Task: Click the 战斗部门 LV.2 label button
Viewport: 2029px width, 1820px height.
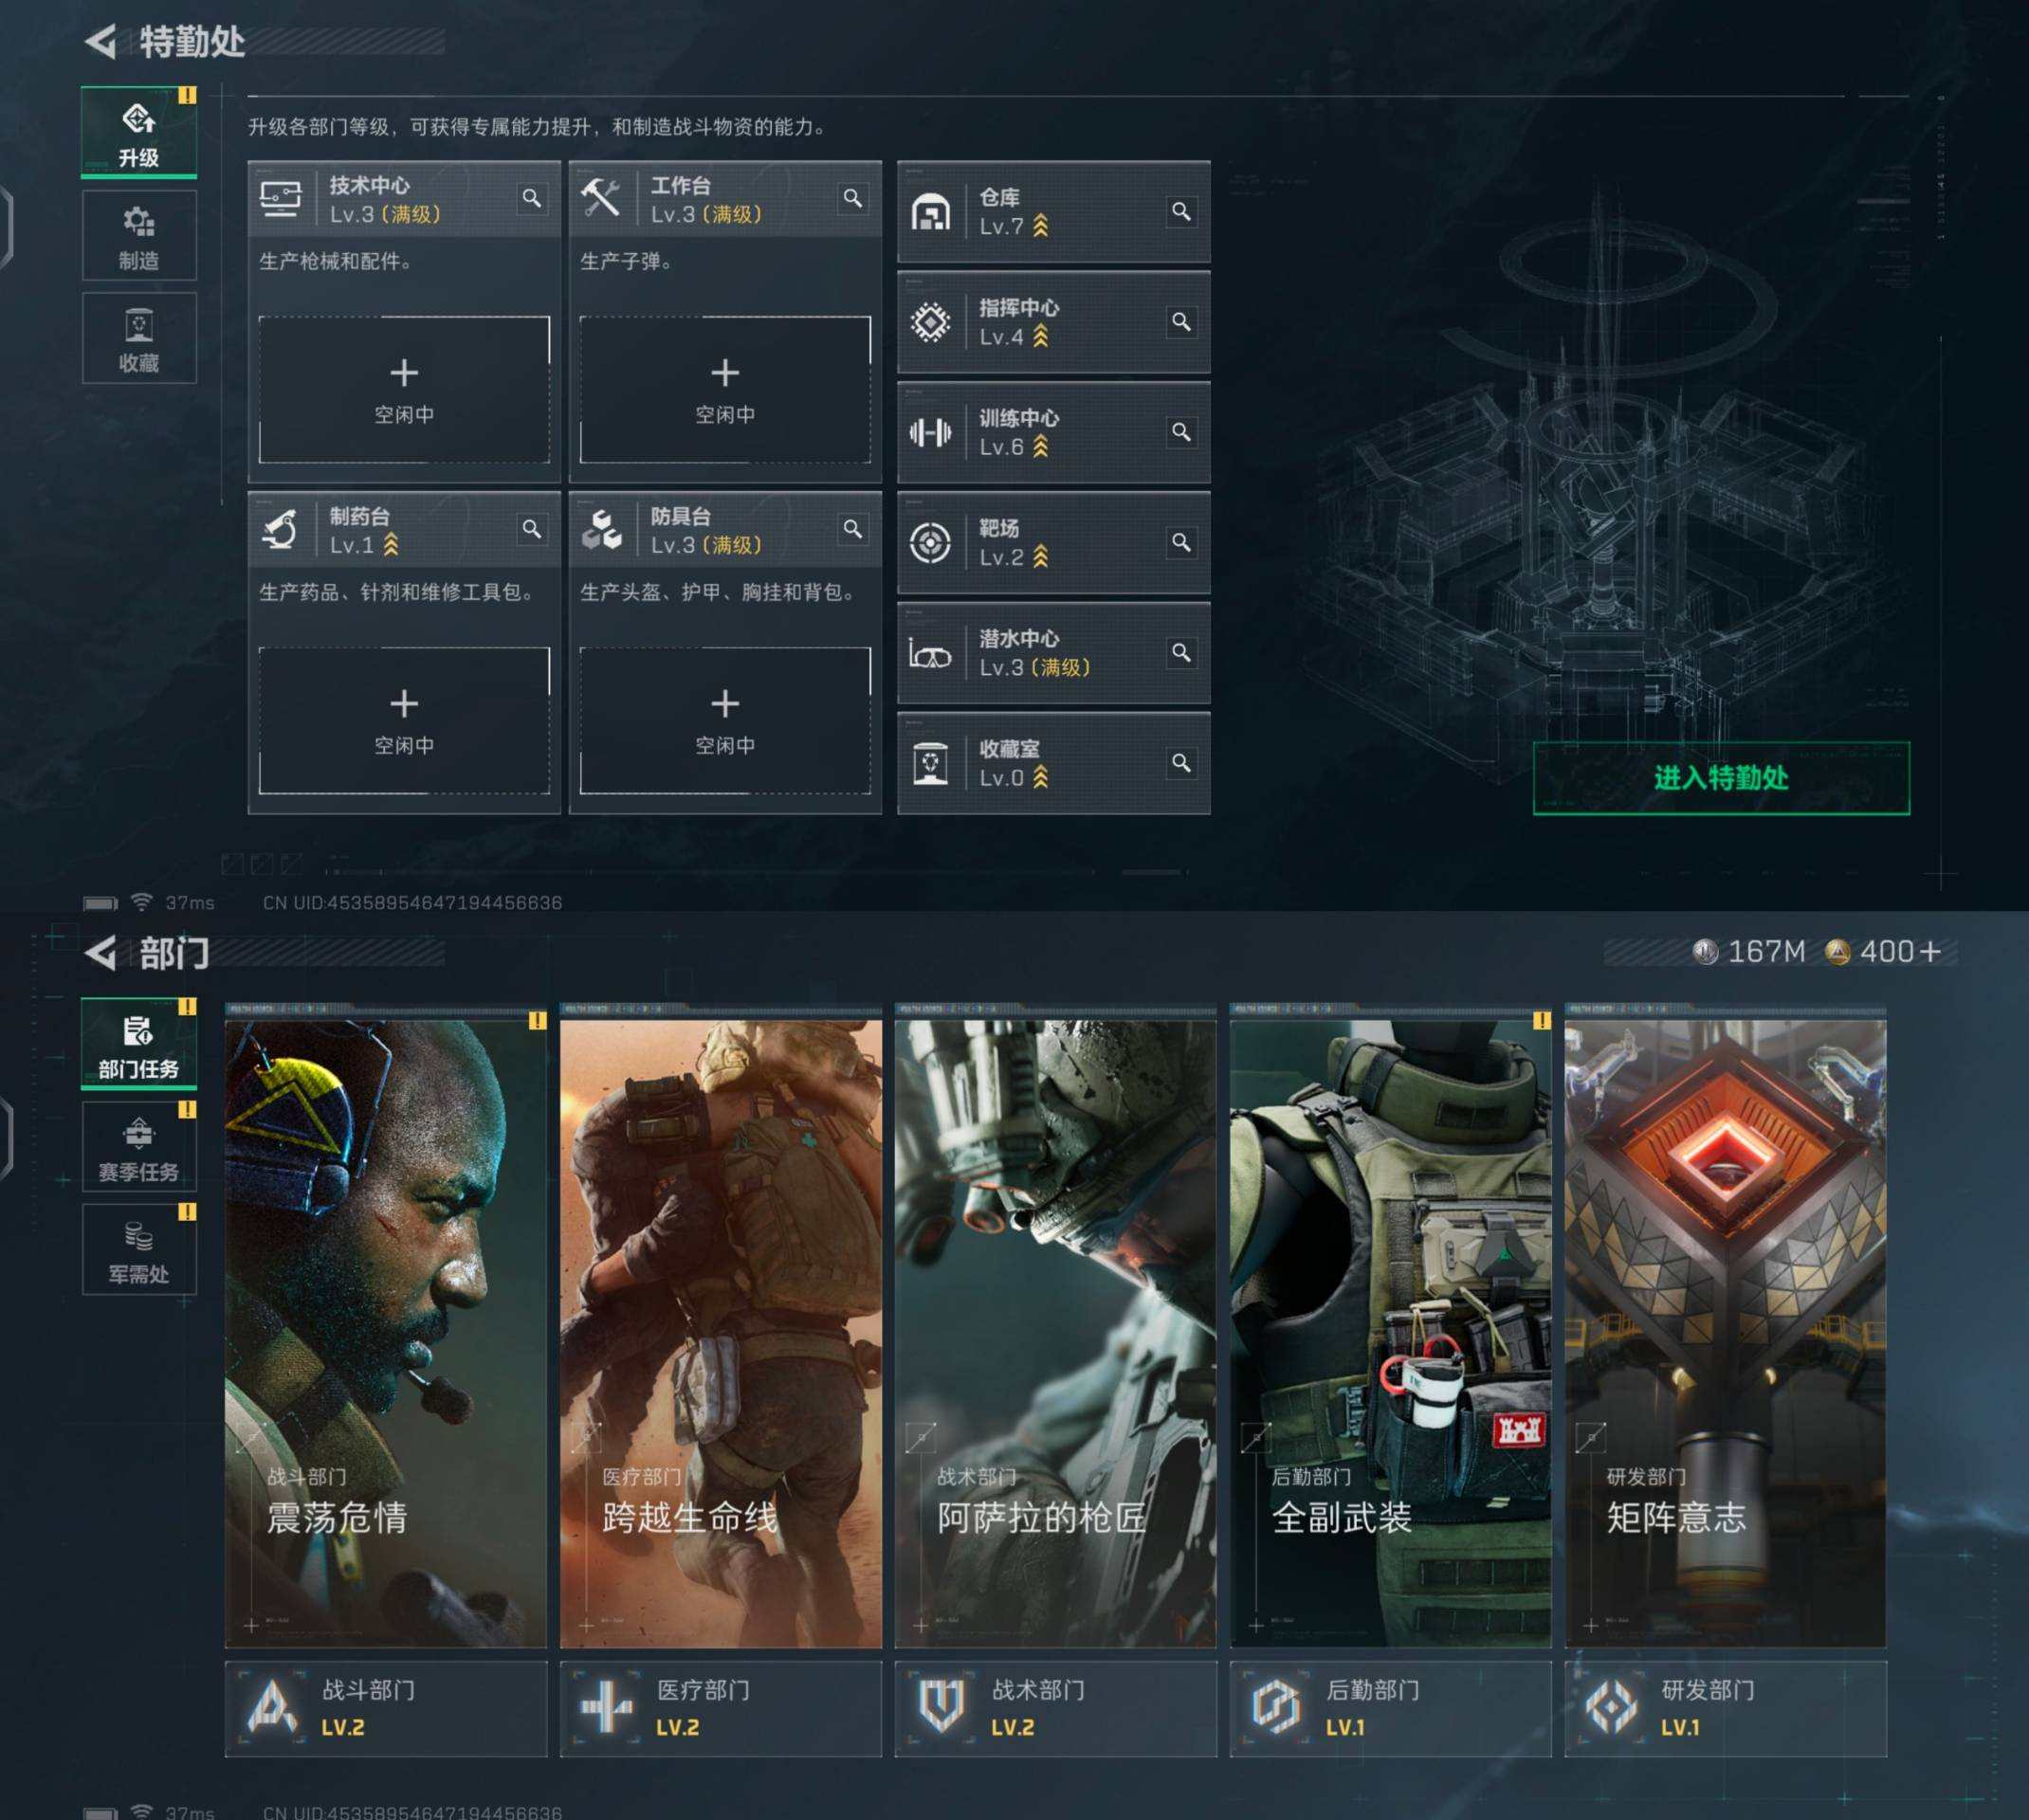Action: pyautogui.click(x=386, y=1708)
